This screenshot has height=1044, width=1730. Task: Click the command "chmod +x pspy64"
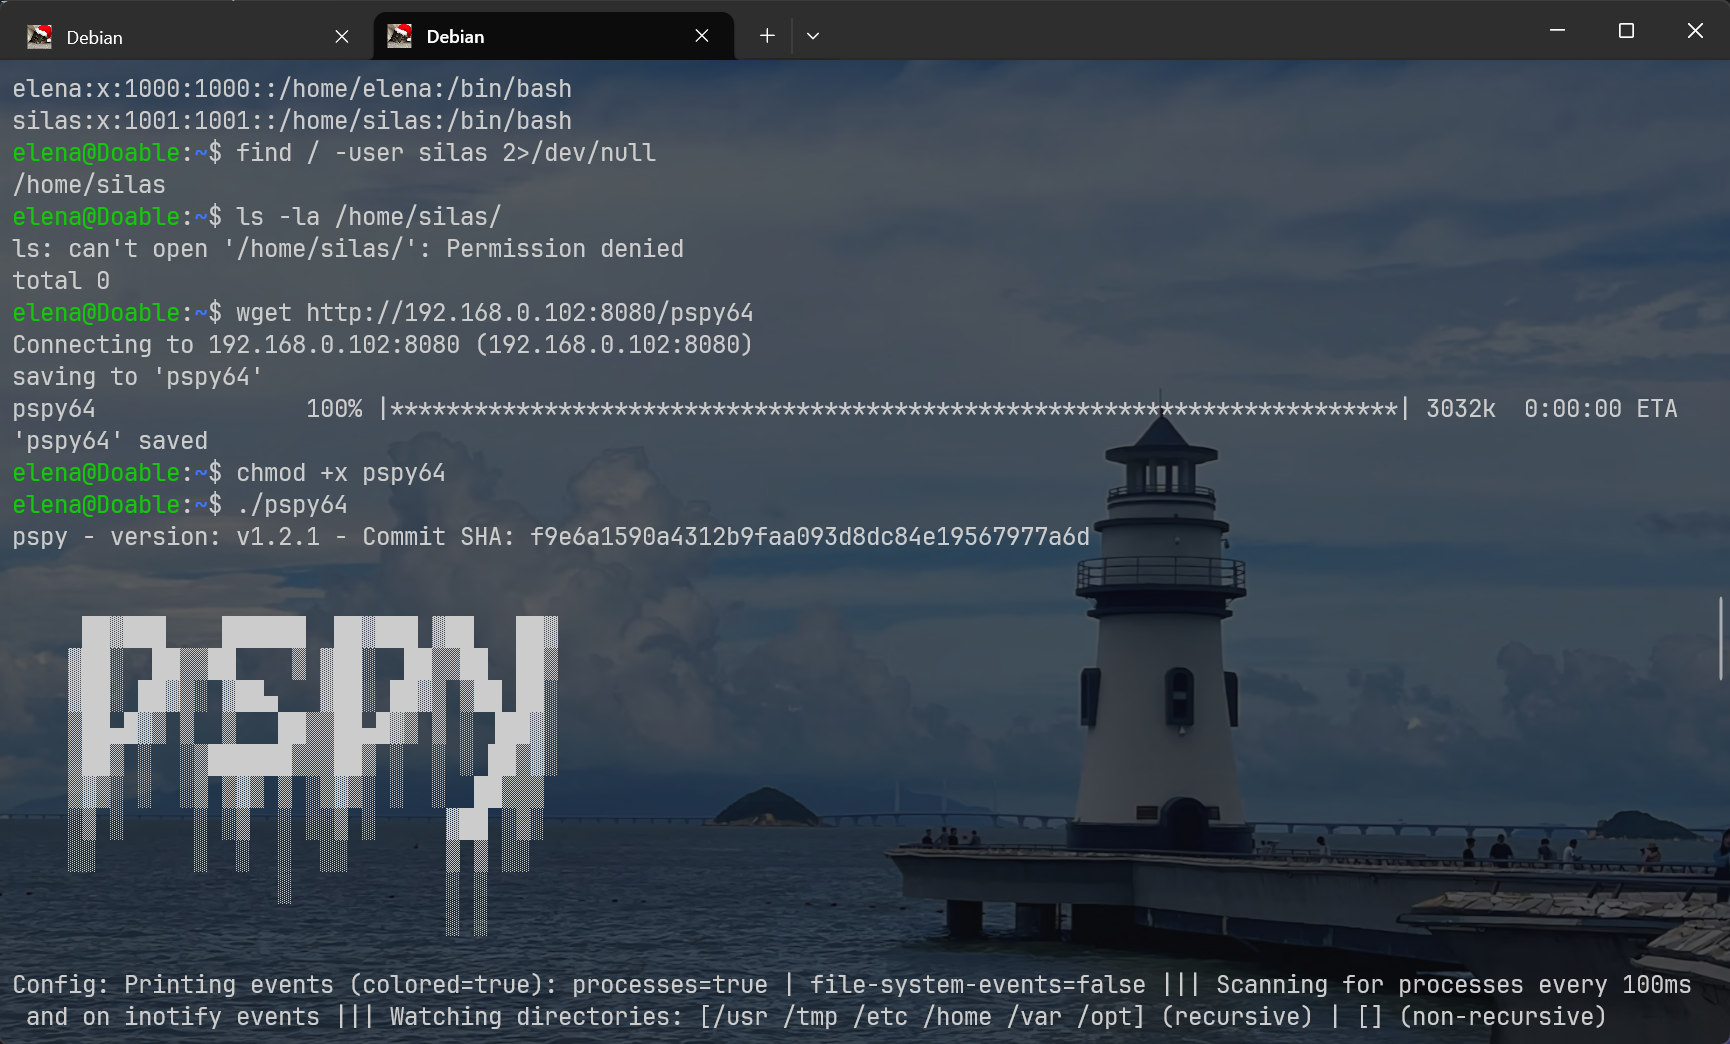tap(341, 473)
